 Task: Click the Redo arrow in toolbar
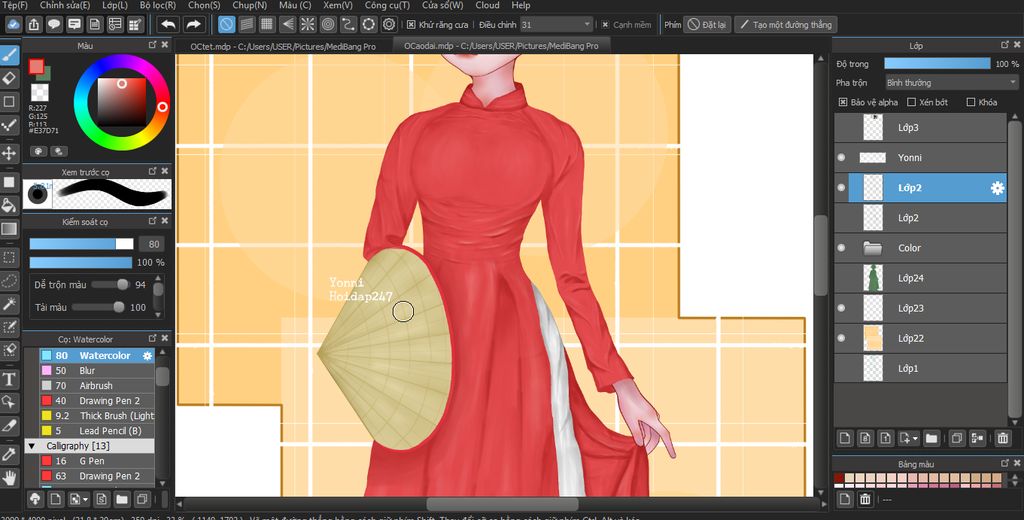(193, 25)
